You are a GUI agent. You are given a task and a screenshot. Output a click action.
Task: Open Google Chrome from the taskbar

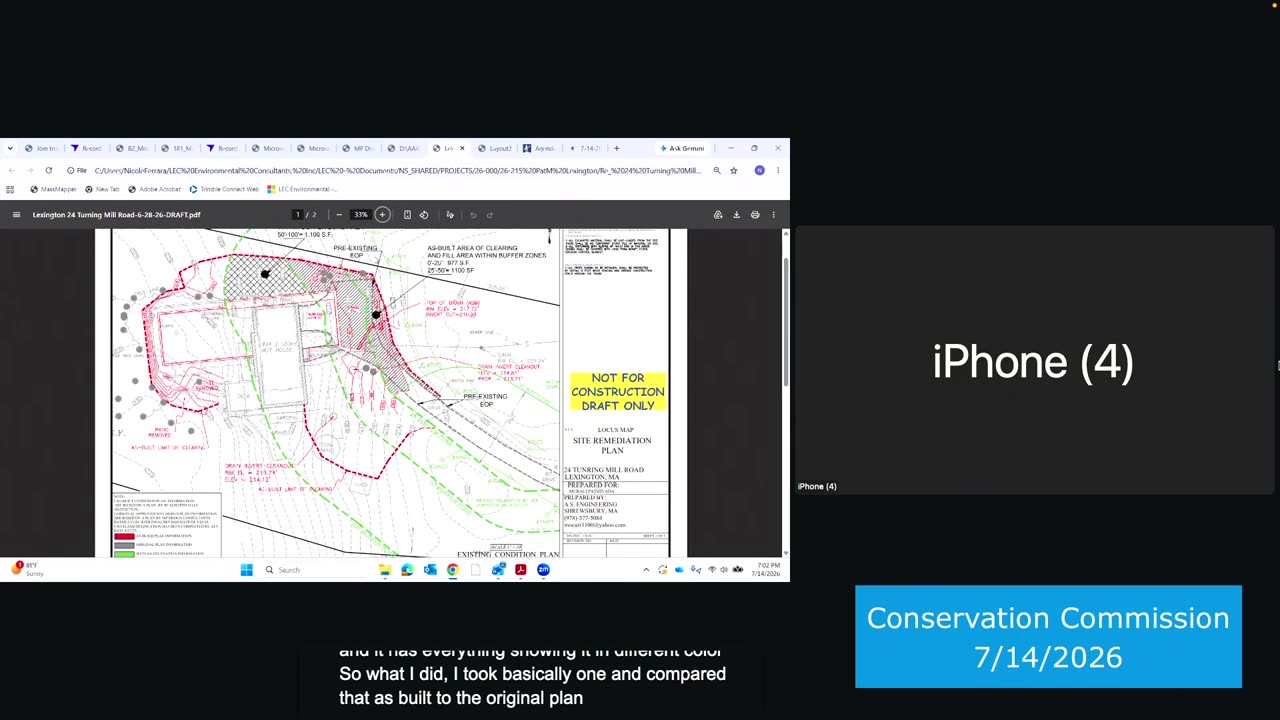[453, 570]
